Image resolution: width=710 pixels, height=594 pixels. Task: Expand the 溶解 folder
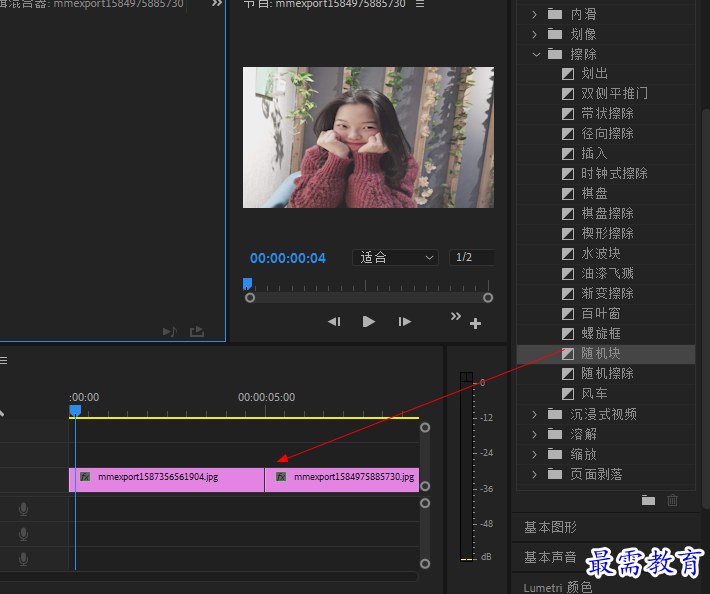coord(535,435)
